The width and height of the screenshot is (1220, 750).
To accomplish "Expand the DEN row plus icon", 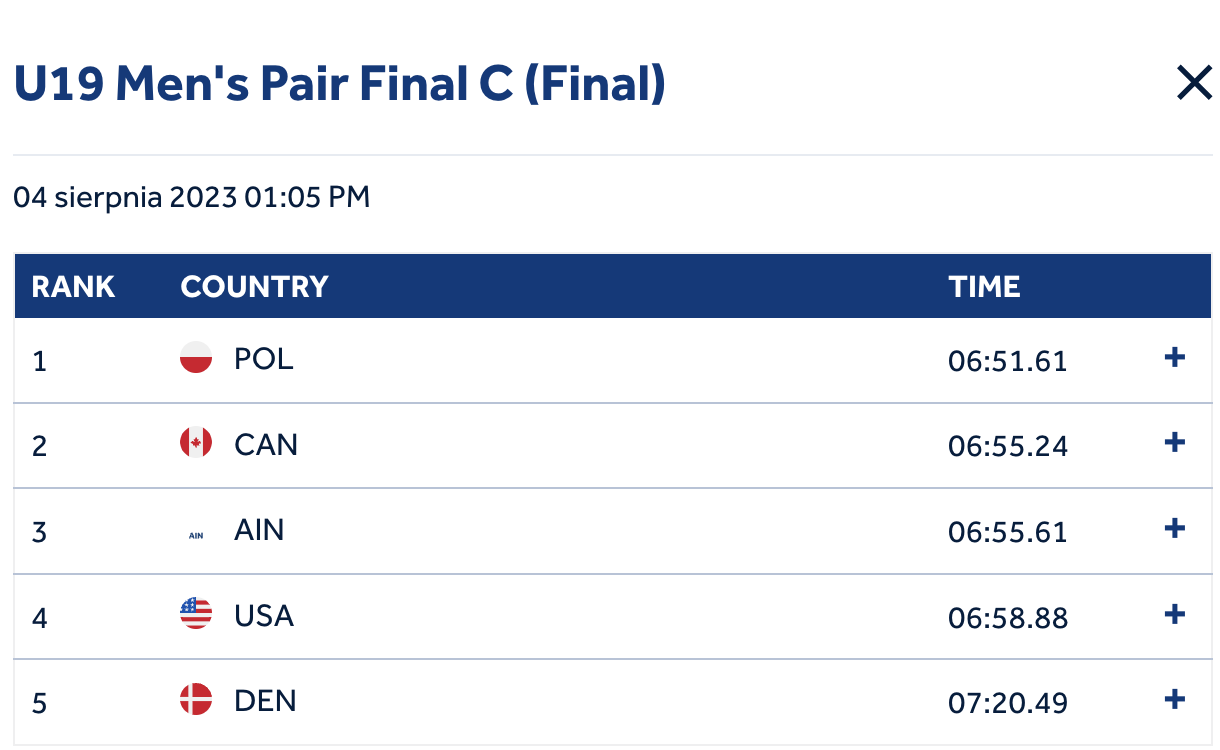I will [1175, 699].
